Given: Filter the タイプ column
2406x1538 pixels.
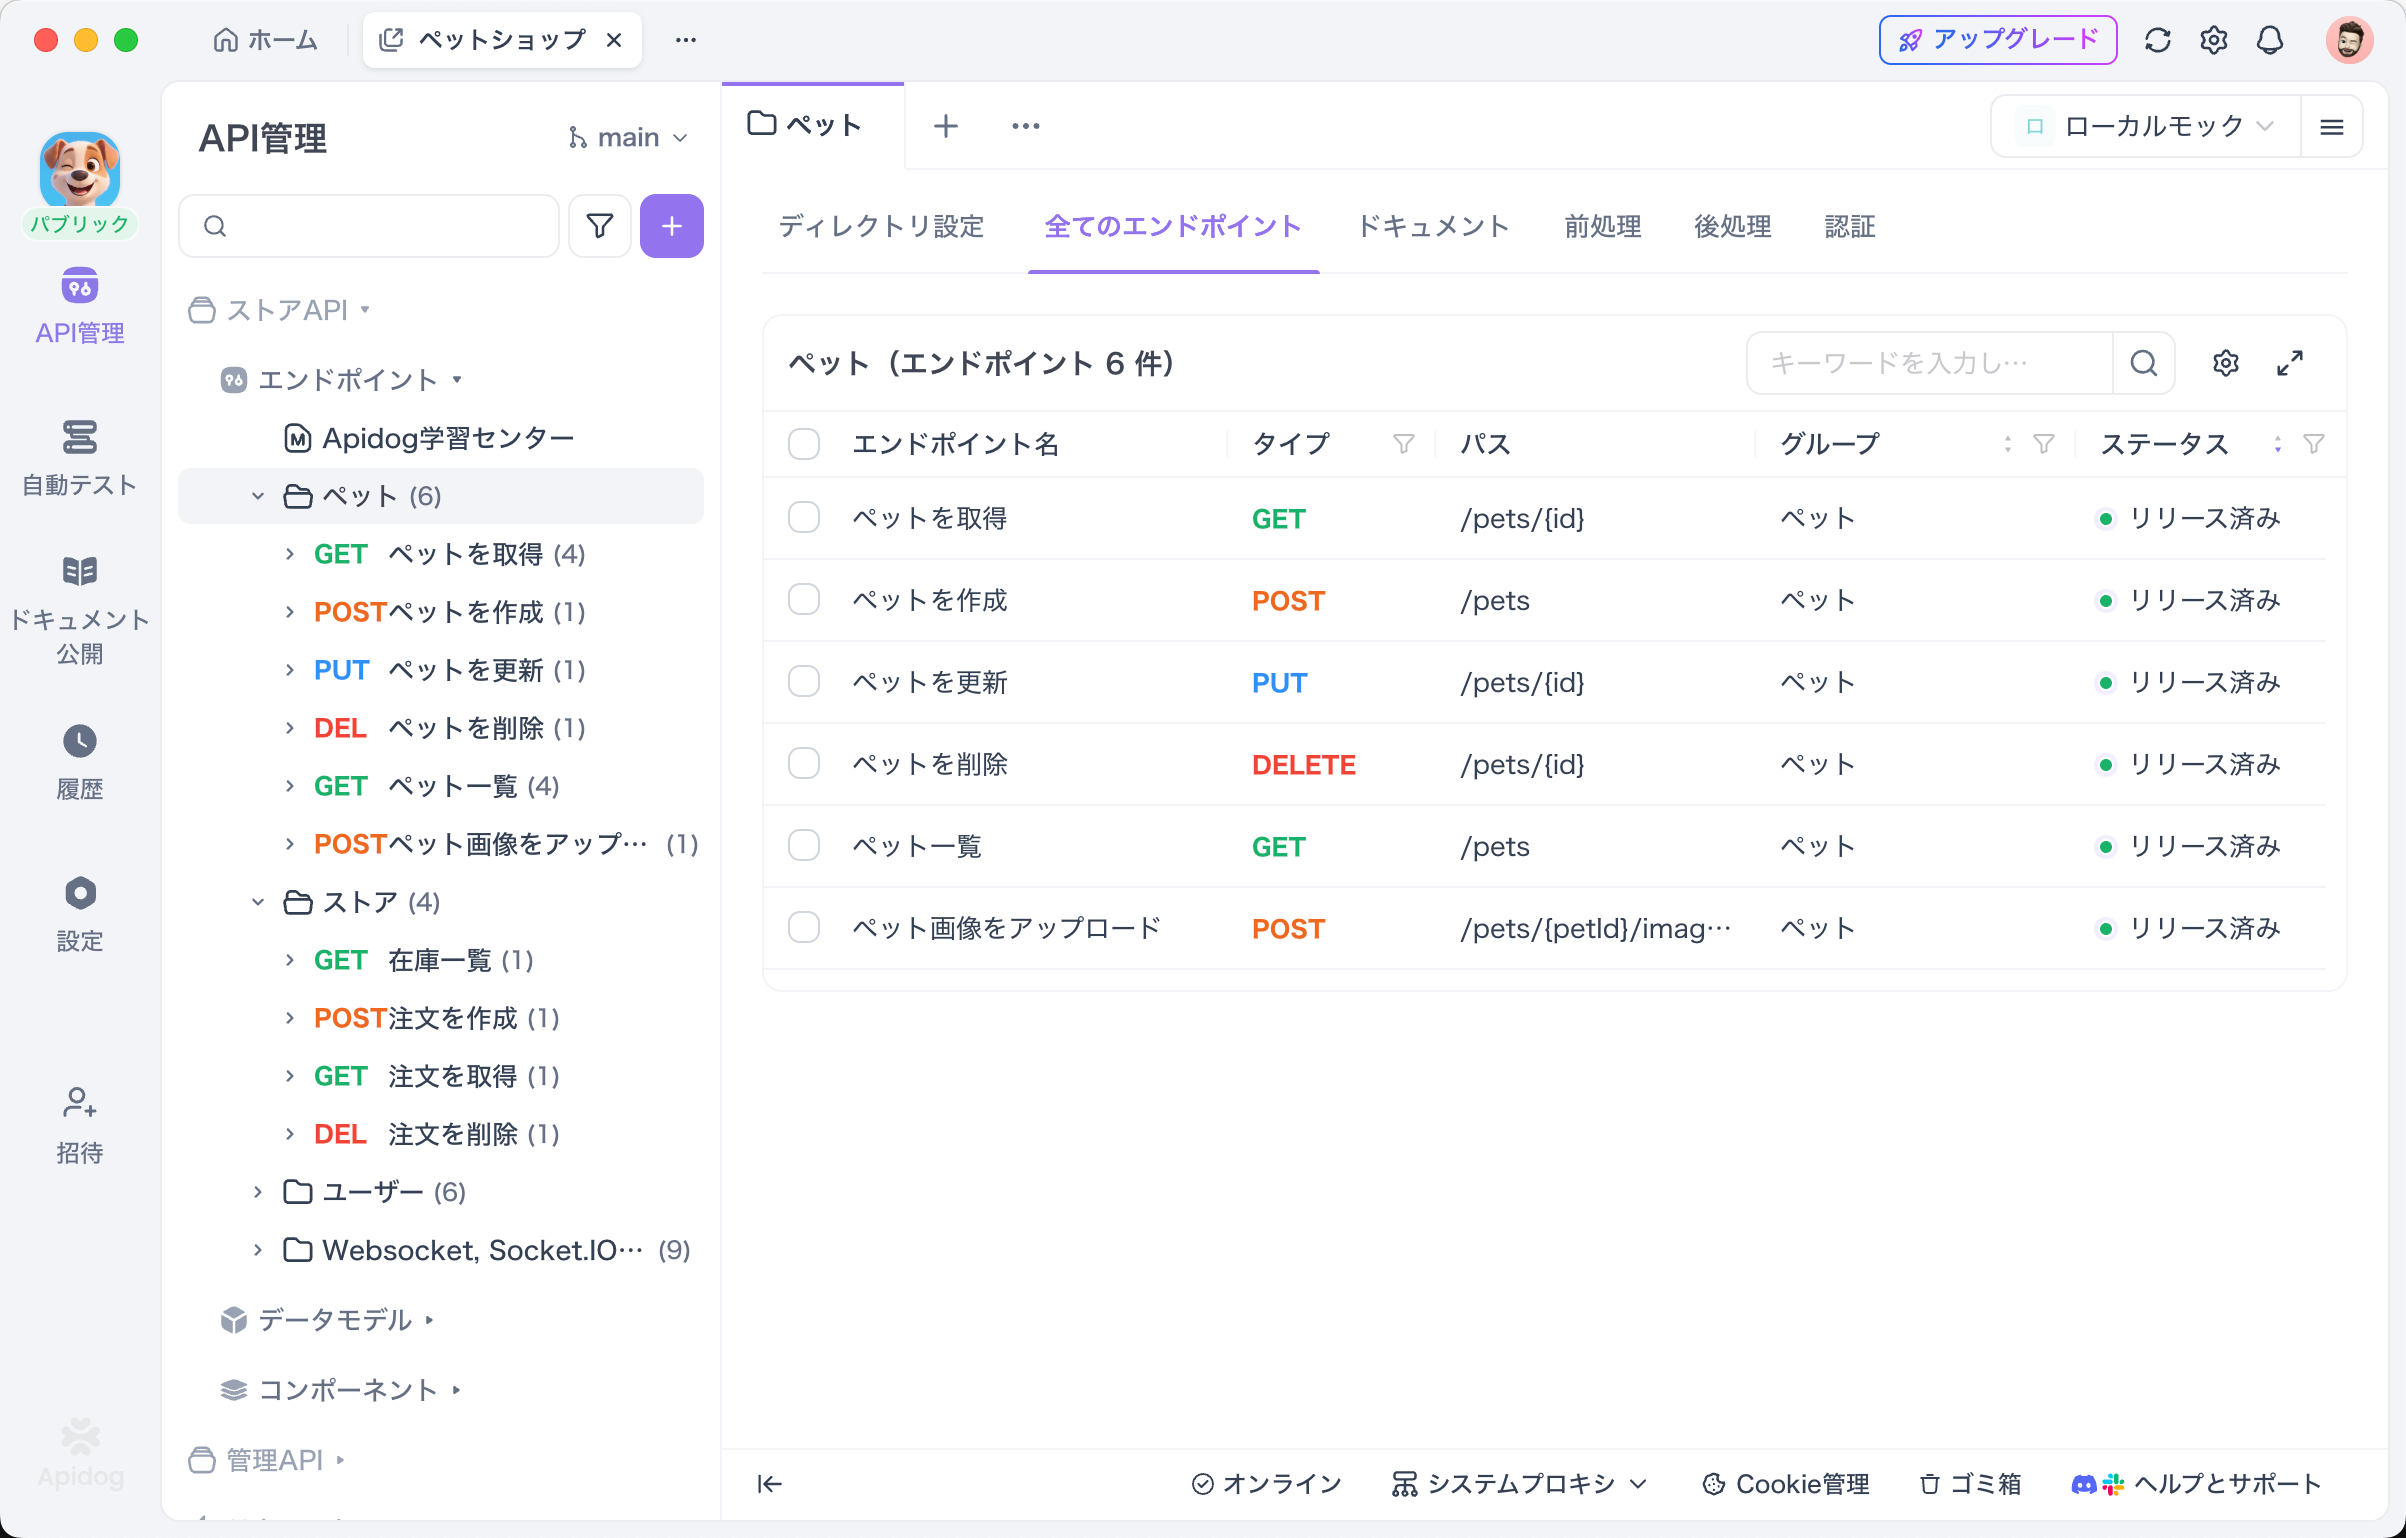Looking at the screenshot, I should (x=1404, y=444).
